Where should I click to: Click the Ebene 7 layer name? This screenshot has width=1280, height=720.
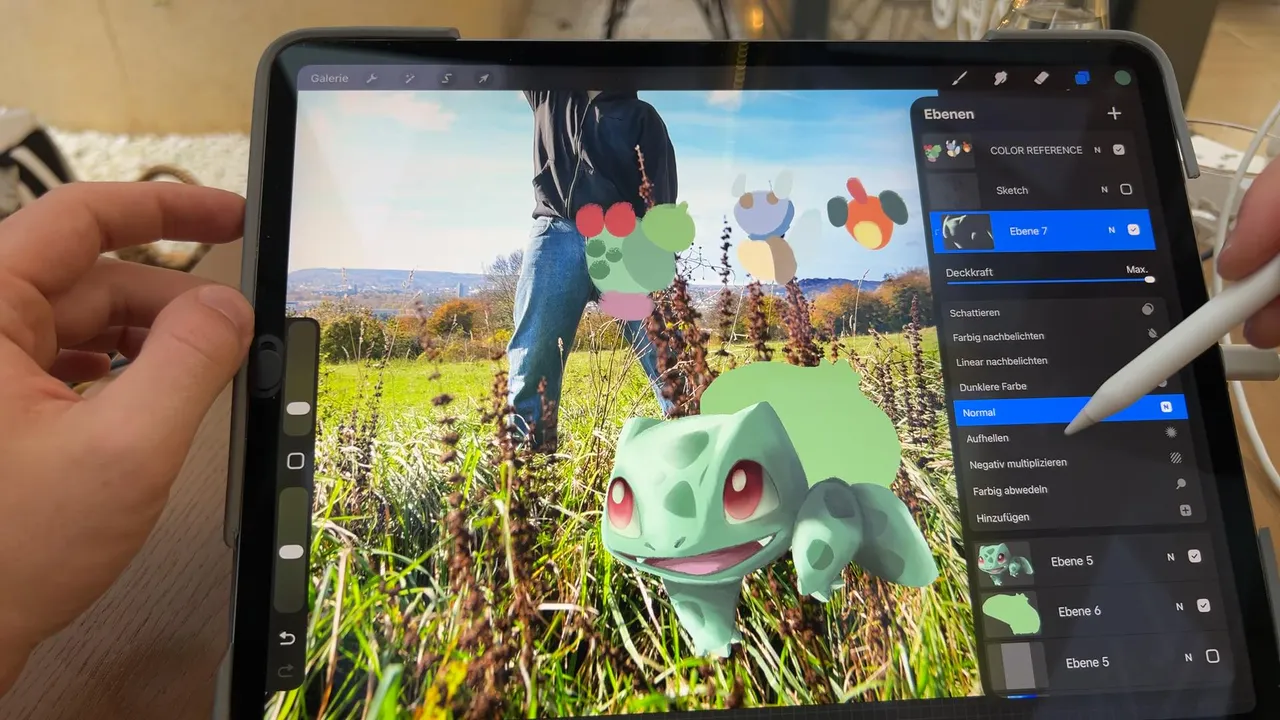pyautogui.click(x=1028, y=231)
